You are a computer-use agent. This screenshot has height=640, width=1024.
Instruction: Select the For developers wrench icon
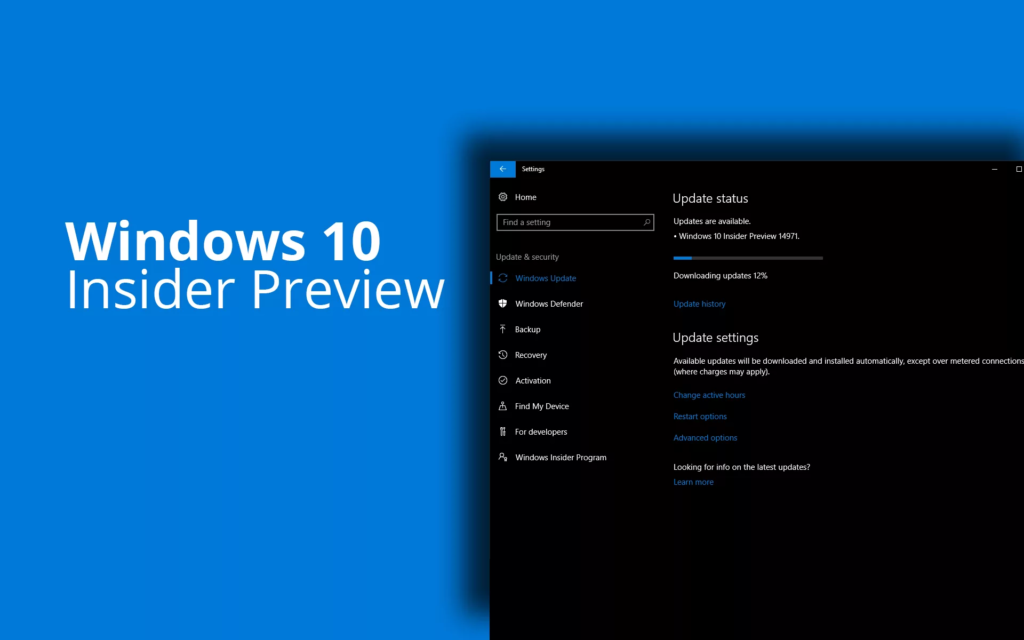point(502,431)
